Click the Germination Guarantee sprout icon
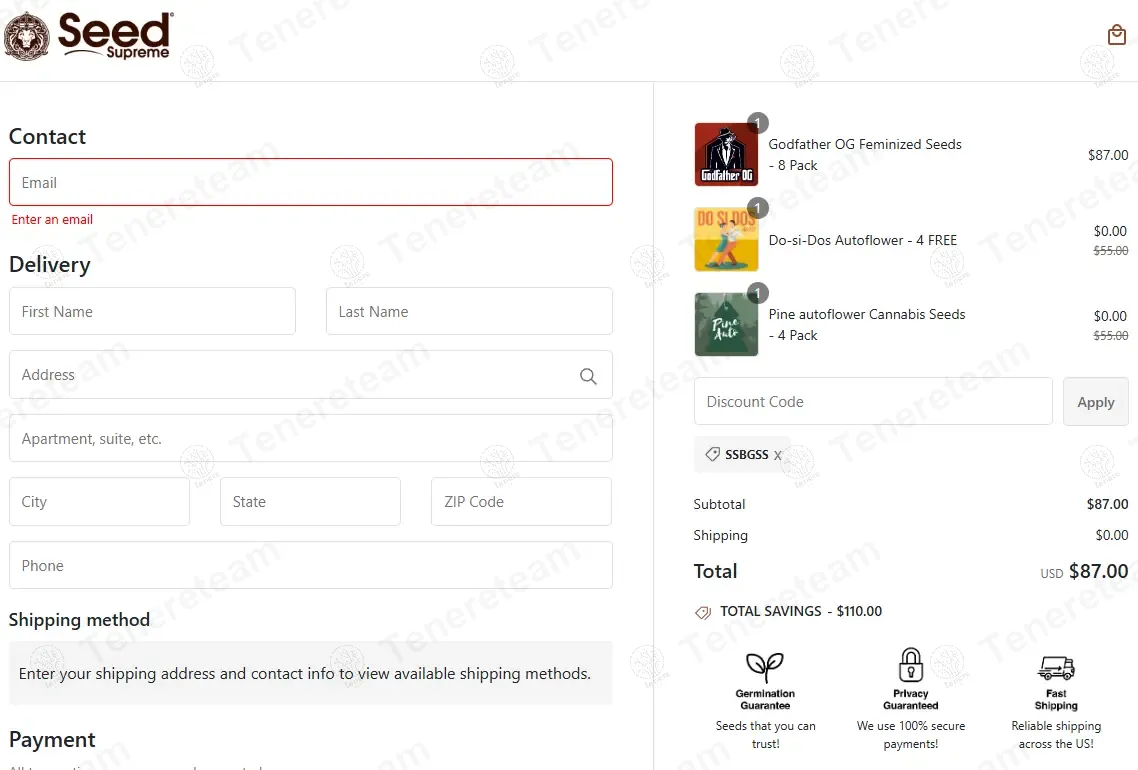Screen dimensions: 1138x770 click(x=765, y=667)
